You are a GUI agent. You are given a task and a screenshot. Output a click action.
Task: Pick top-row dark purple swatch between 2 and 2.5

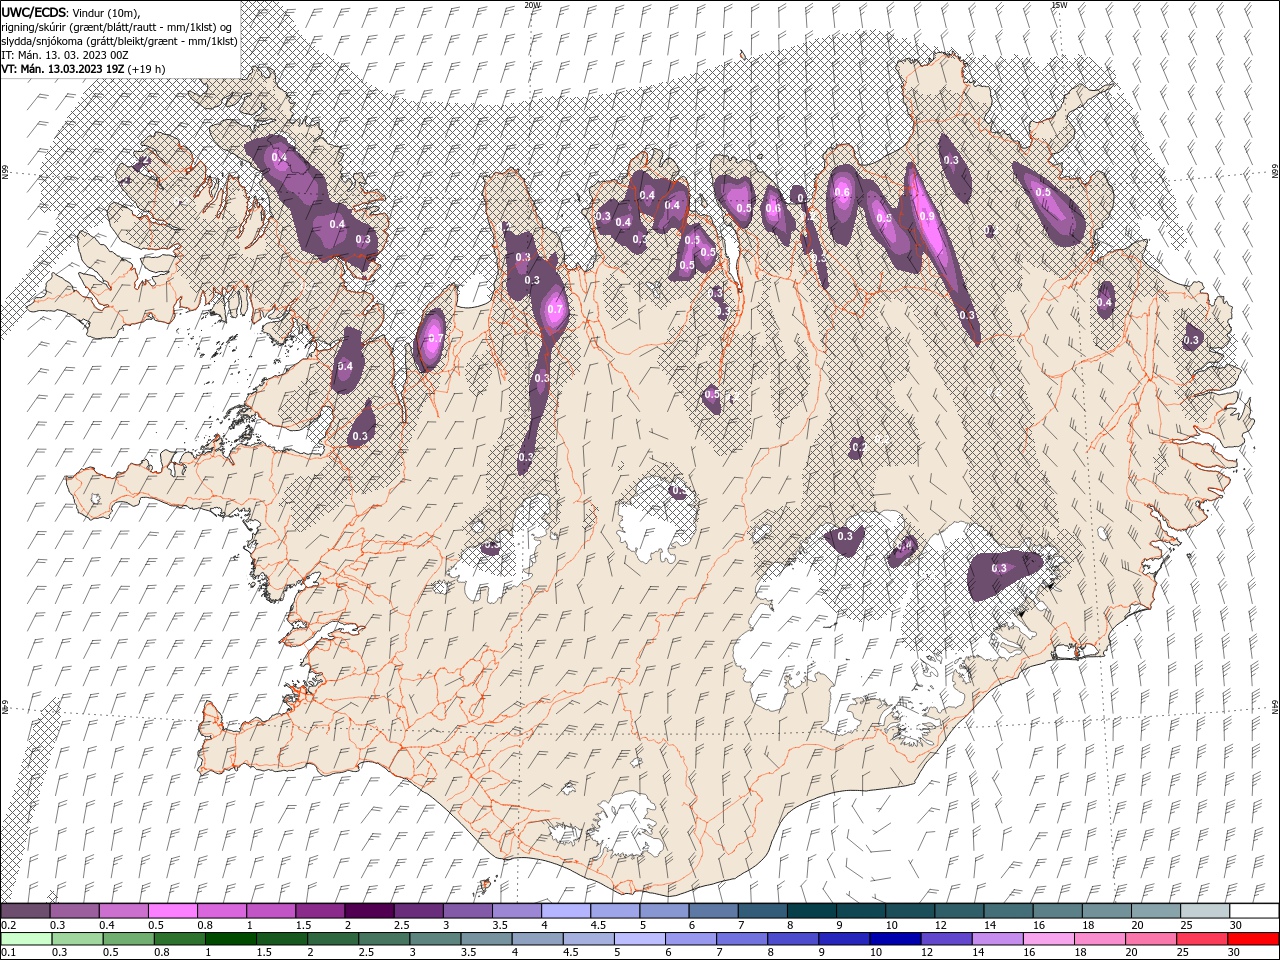pyautogui.click(x=369, y=911)
